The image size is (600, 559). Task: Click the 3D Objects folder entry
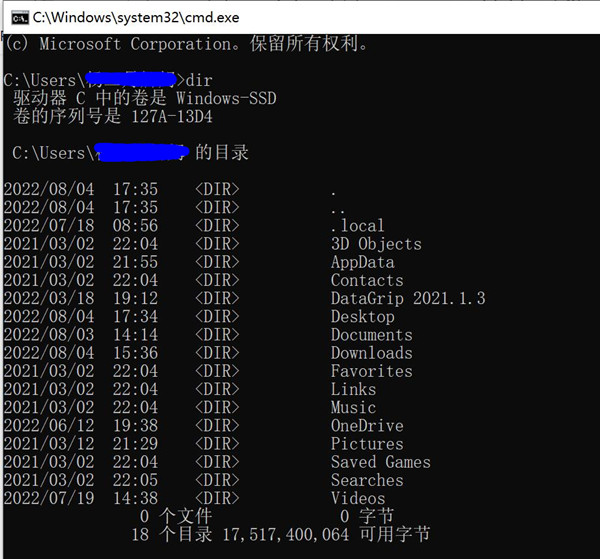point(376,244)
